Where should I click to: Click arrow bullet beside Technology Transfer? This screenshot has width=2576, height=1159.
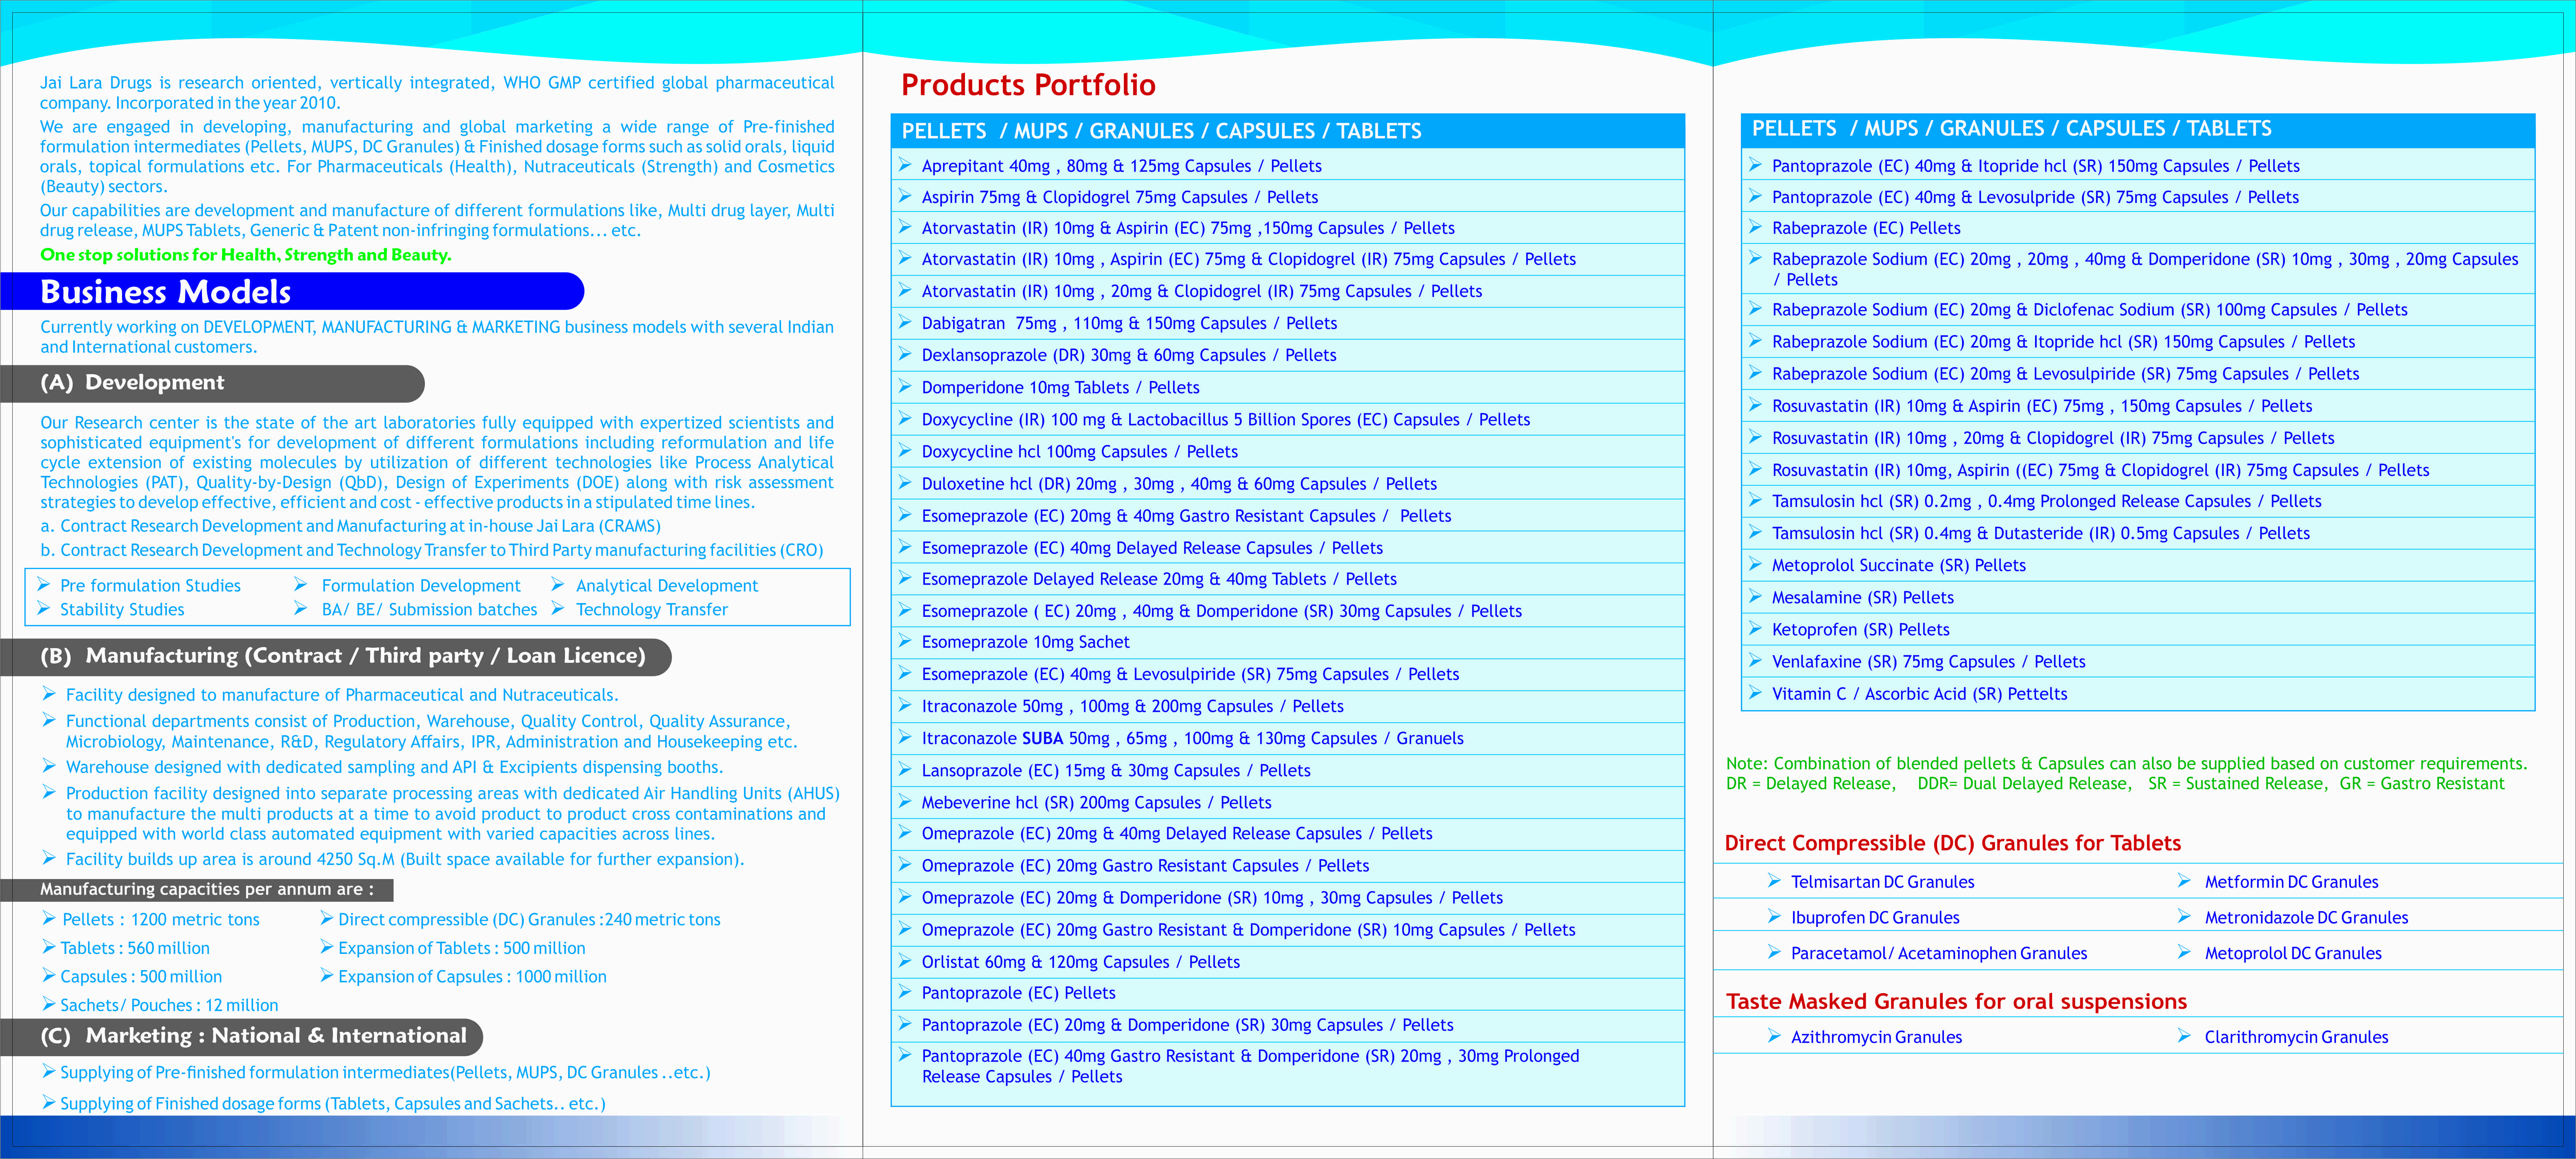coord(558,608)
